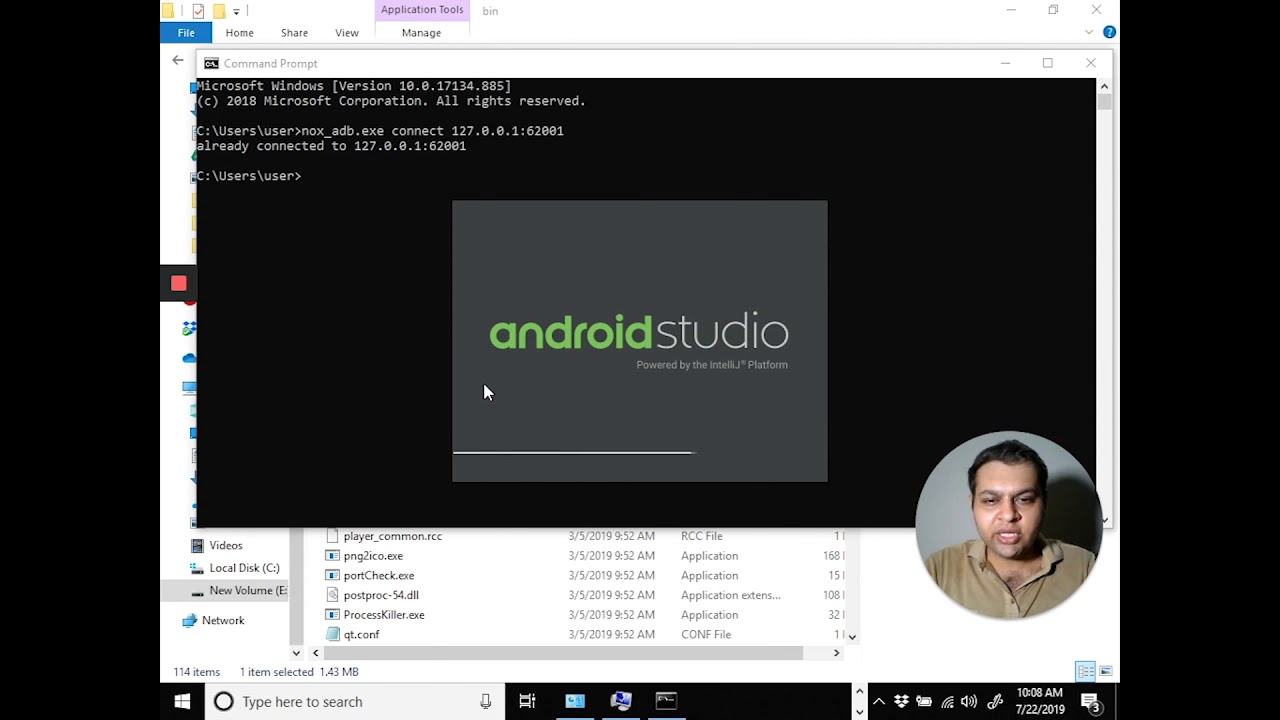
Task: Open the taskbar clock and date
Action: click(1040, 701)
